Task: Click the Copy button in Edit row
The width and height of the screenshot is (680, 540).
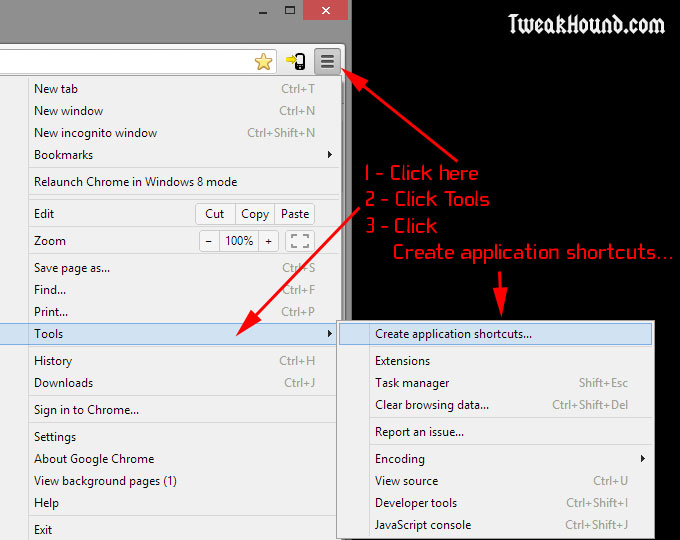Action: click(255, 214)
